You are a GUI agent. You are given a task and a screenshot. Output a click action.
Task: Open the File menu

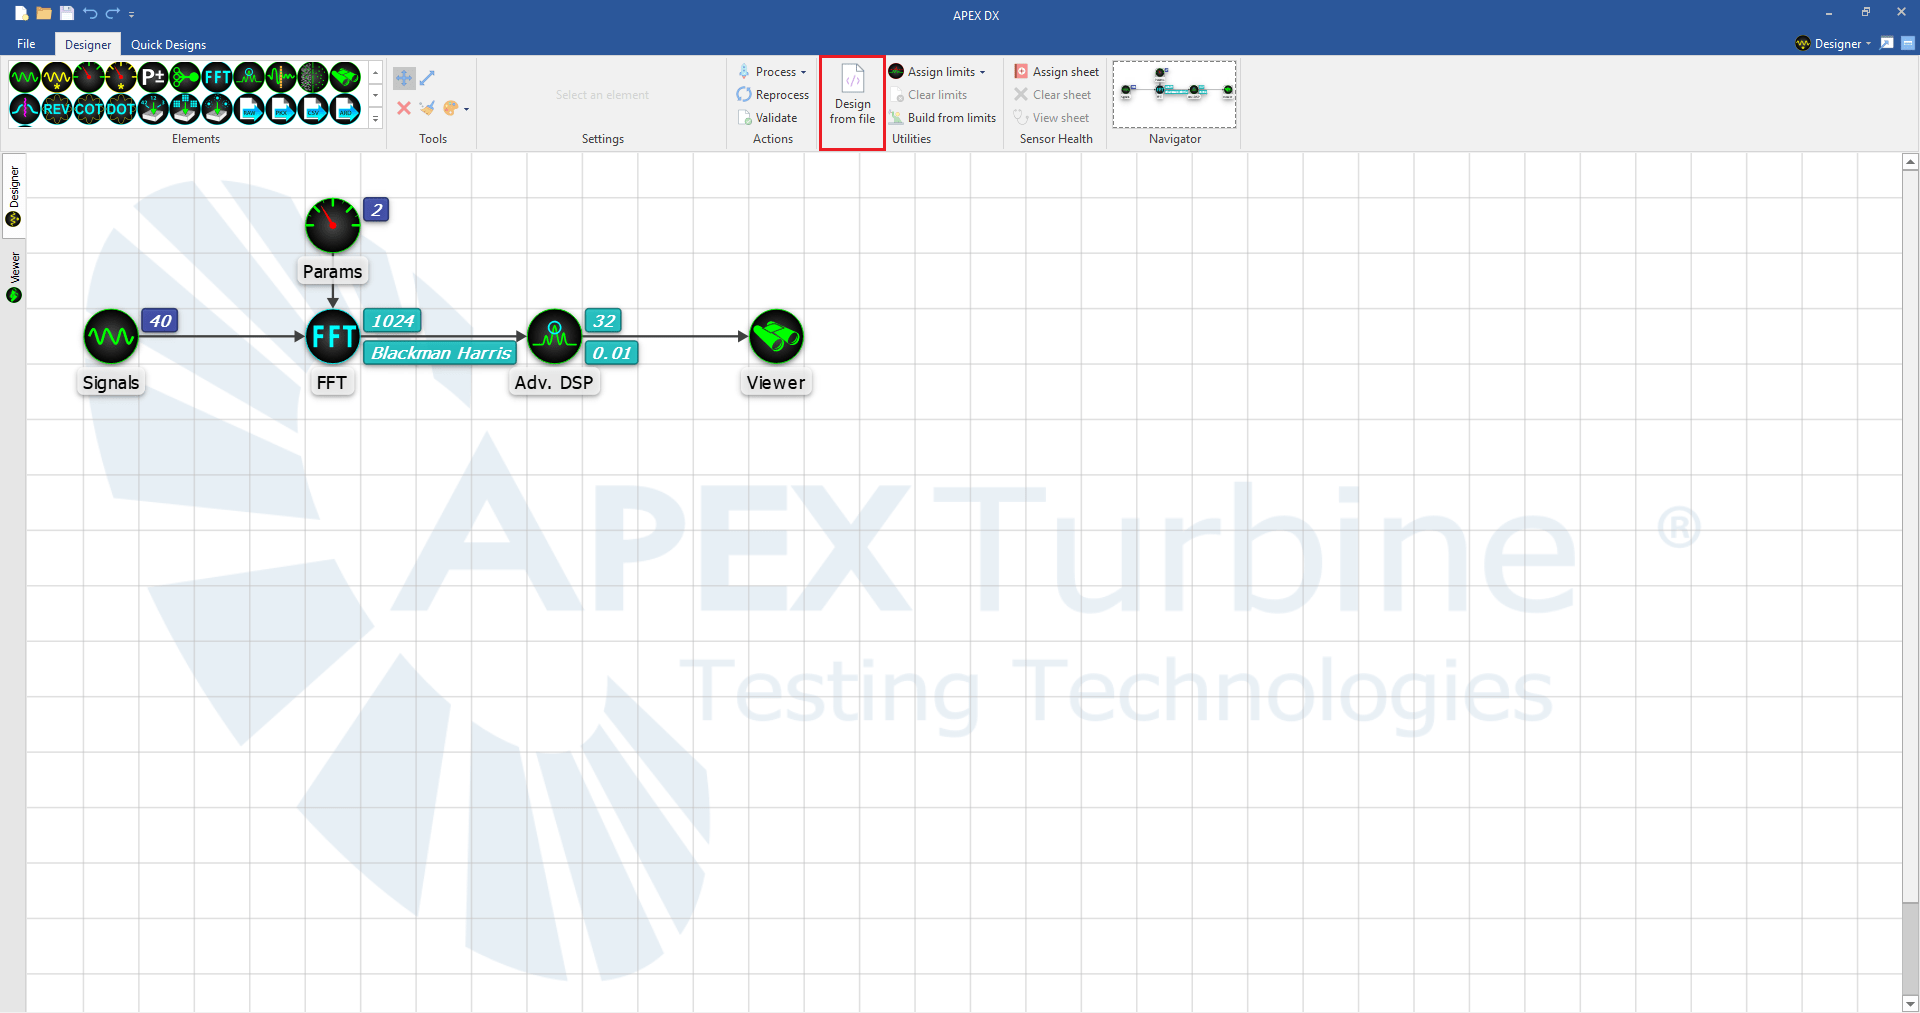26,44
